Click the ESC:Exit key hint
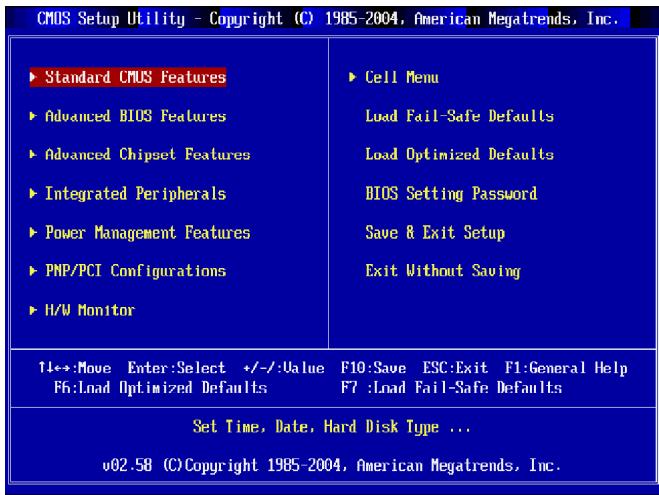659x495 pixels. click(455, 368)
